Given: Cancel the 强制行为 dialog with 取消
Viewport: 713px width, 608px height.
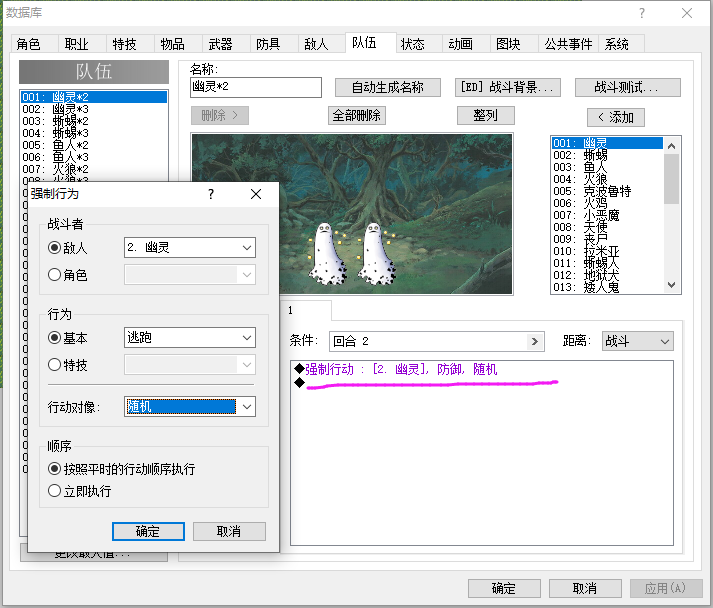Looking at the screenshot, I should [229, 531].
